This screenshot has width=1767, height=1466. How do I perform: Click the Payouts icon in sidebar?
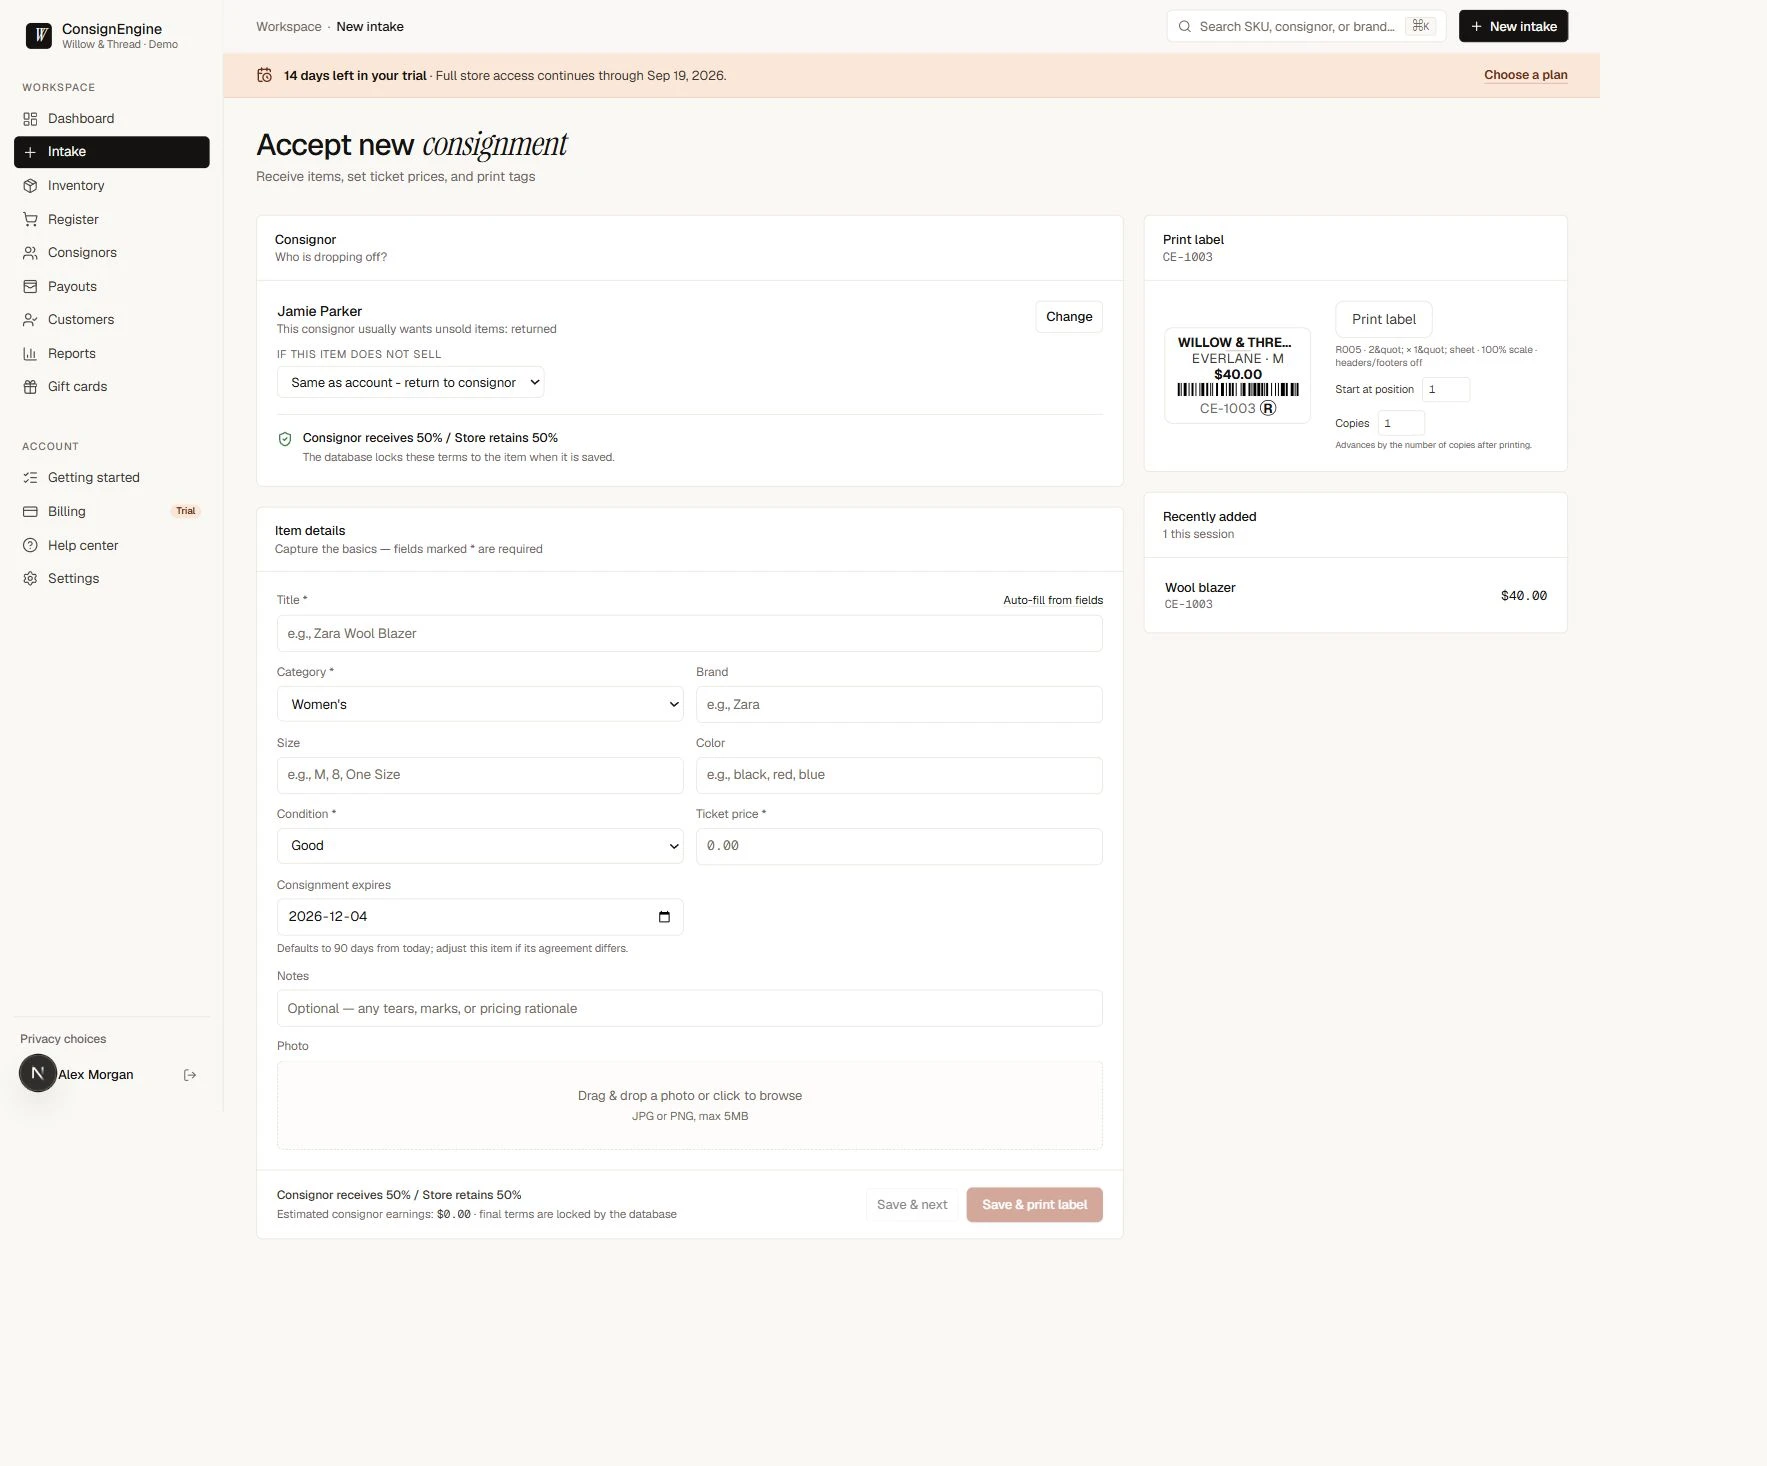tap(30, 287)
